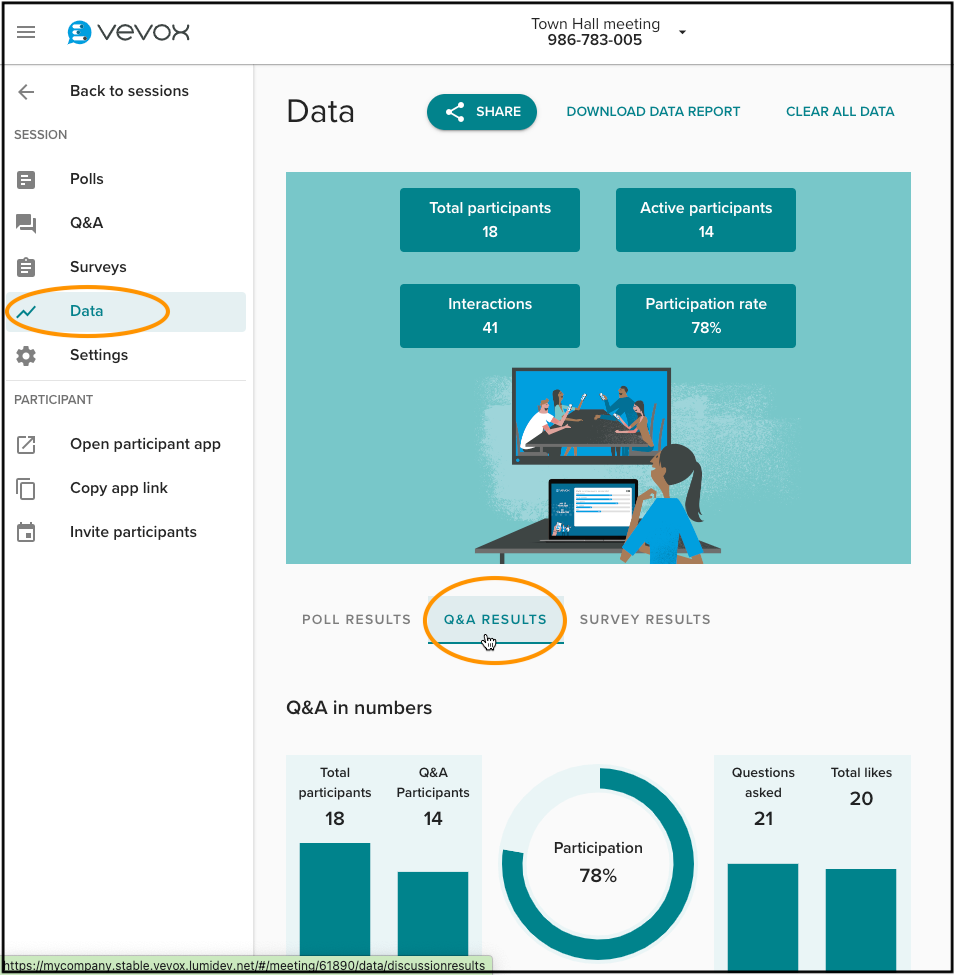This screenshot has width=954, height=975.
Task: Click the meeting illustration image
Action: [x=598, y=465]
